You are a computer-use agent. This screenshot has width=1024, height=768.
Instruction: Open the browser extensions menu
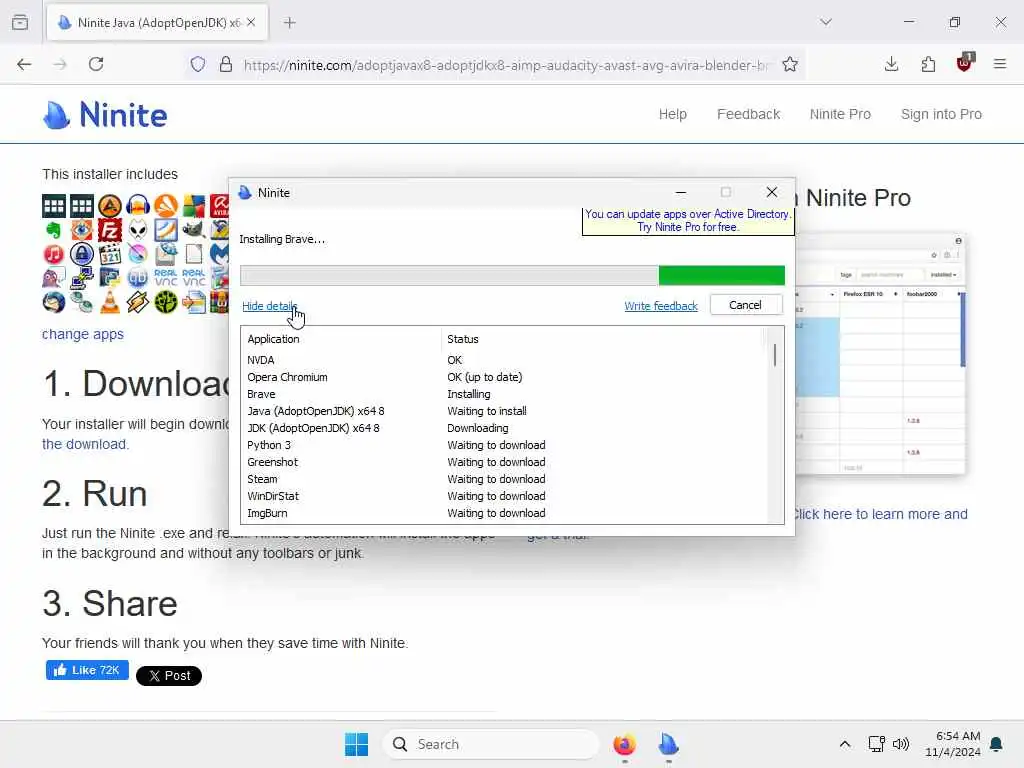coord(928,64)
